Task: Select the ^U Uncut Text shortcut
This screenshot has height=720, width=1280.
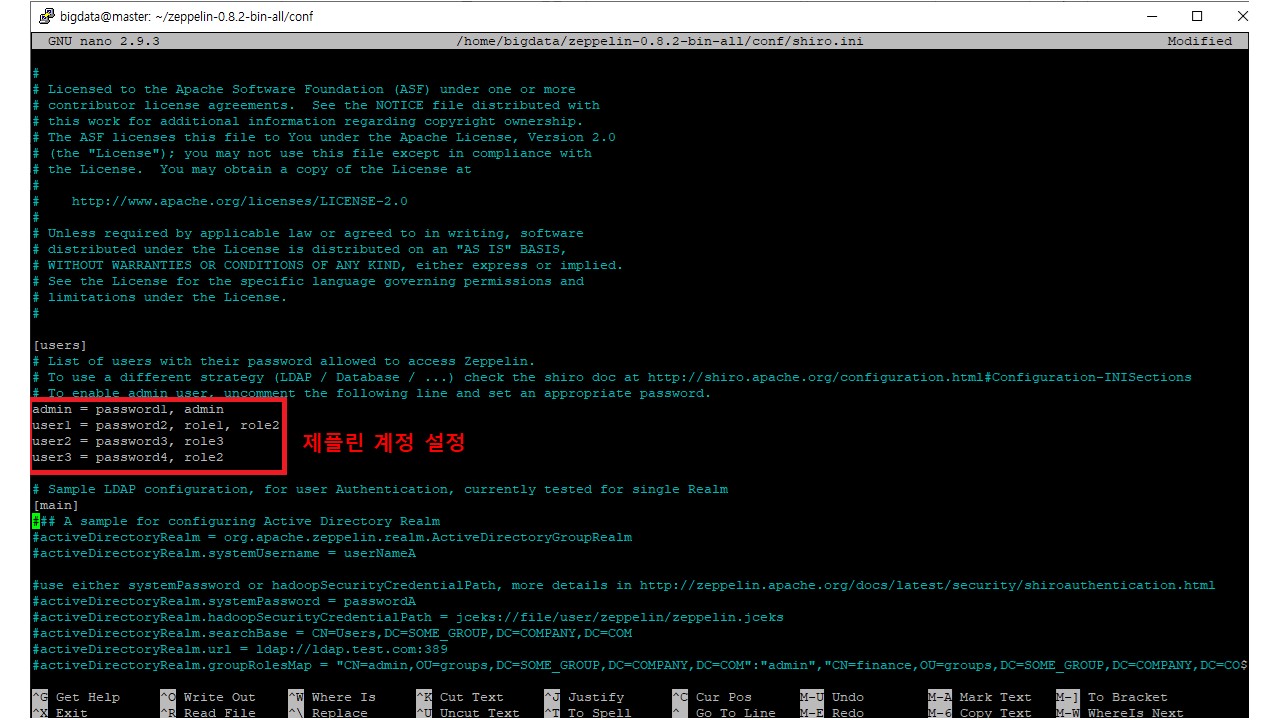Action: coord(468,713)
